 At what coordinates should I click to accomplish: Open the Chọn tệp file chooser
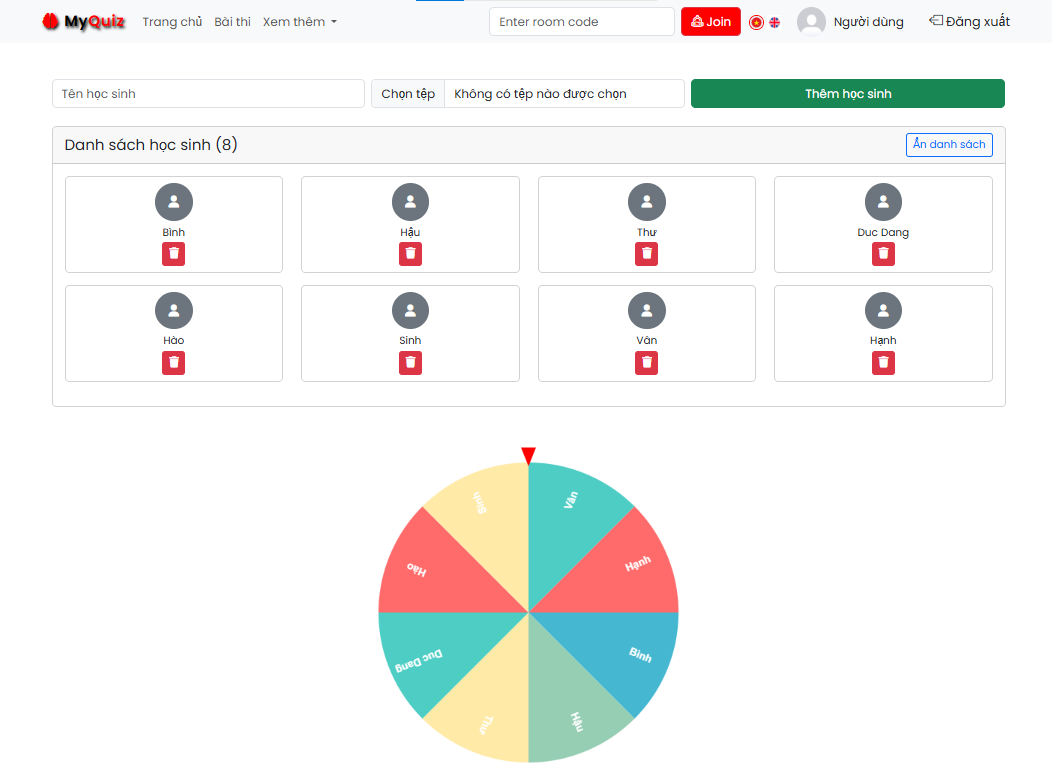[x=408, y=94]
